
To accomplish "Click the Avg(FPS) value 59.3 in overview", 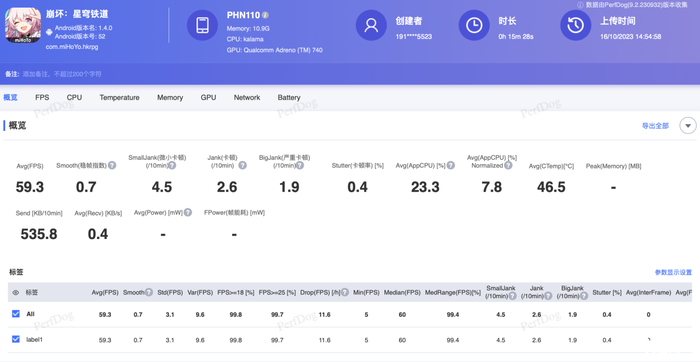I will tap(30, 187).
